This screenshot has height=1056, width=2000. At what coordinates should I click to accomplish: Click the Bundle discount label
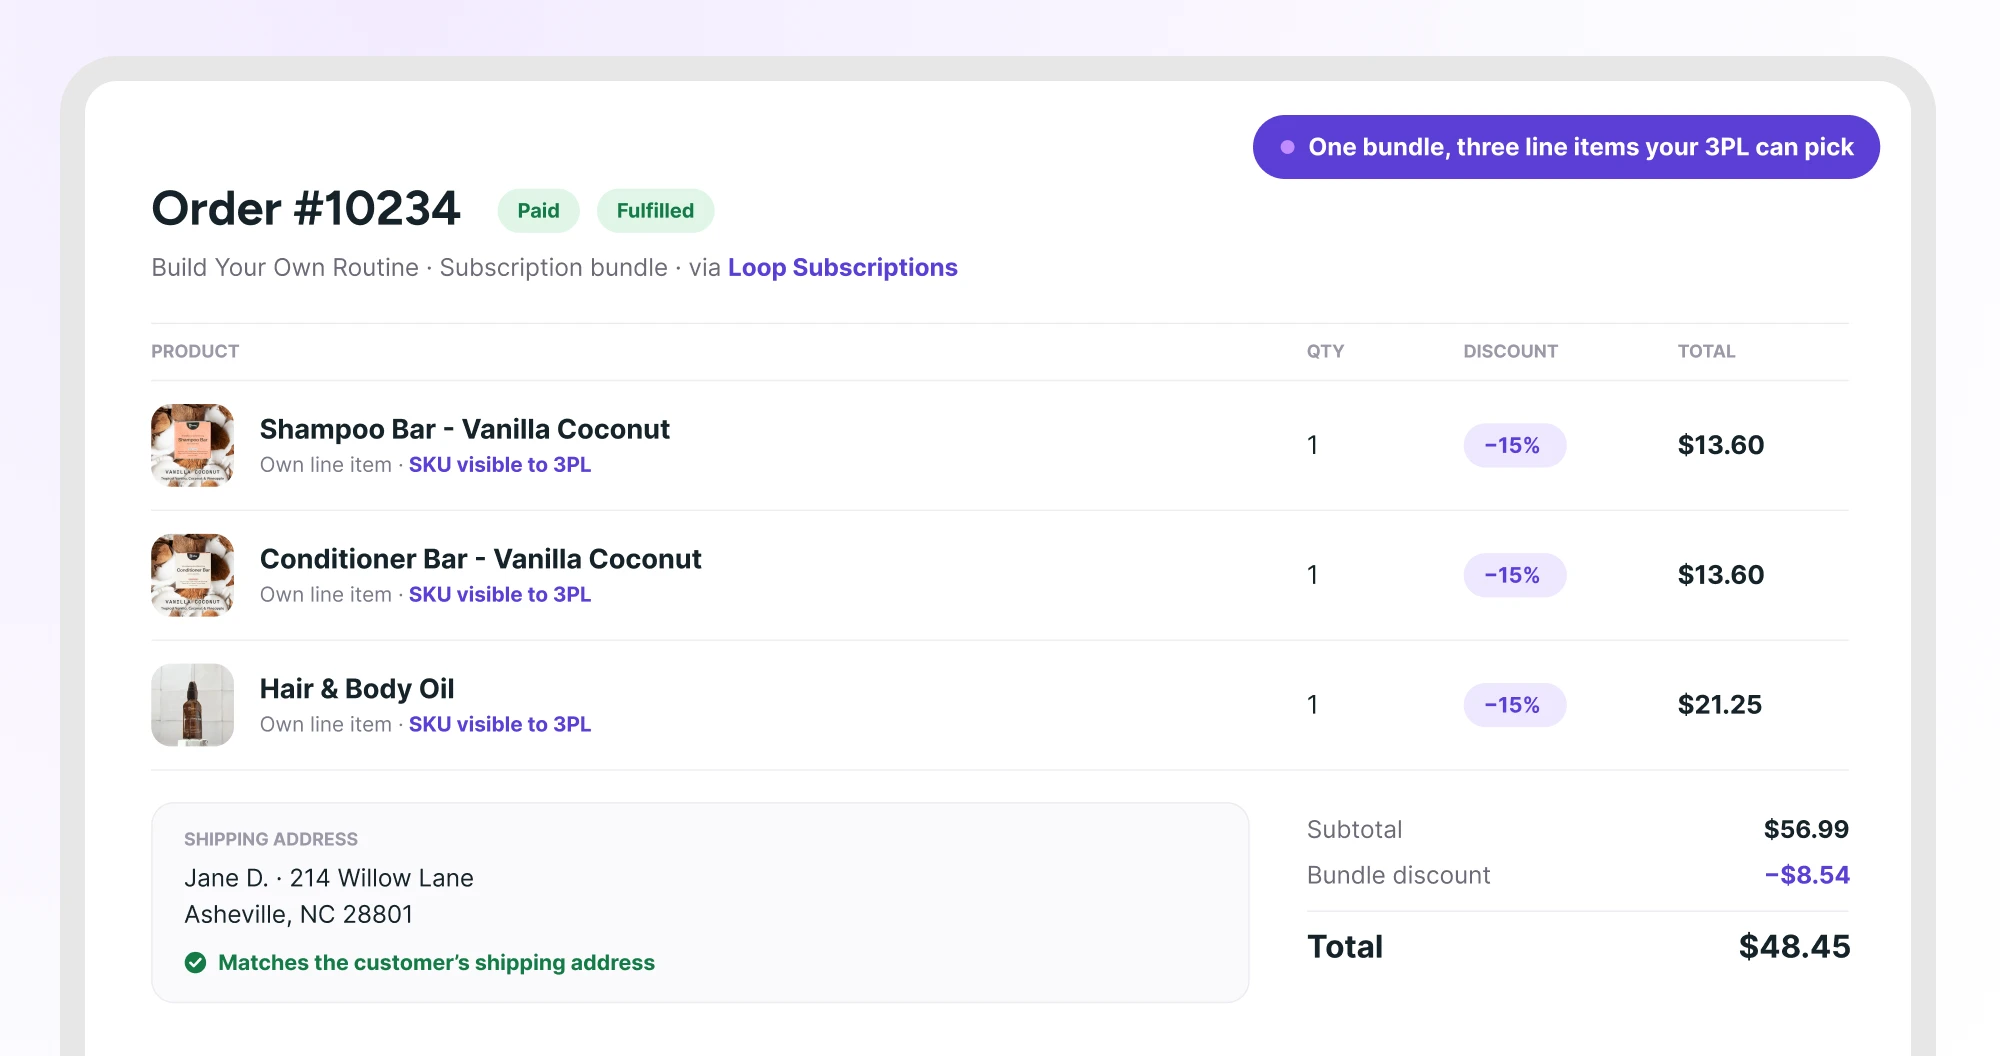point(1398,875)
